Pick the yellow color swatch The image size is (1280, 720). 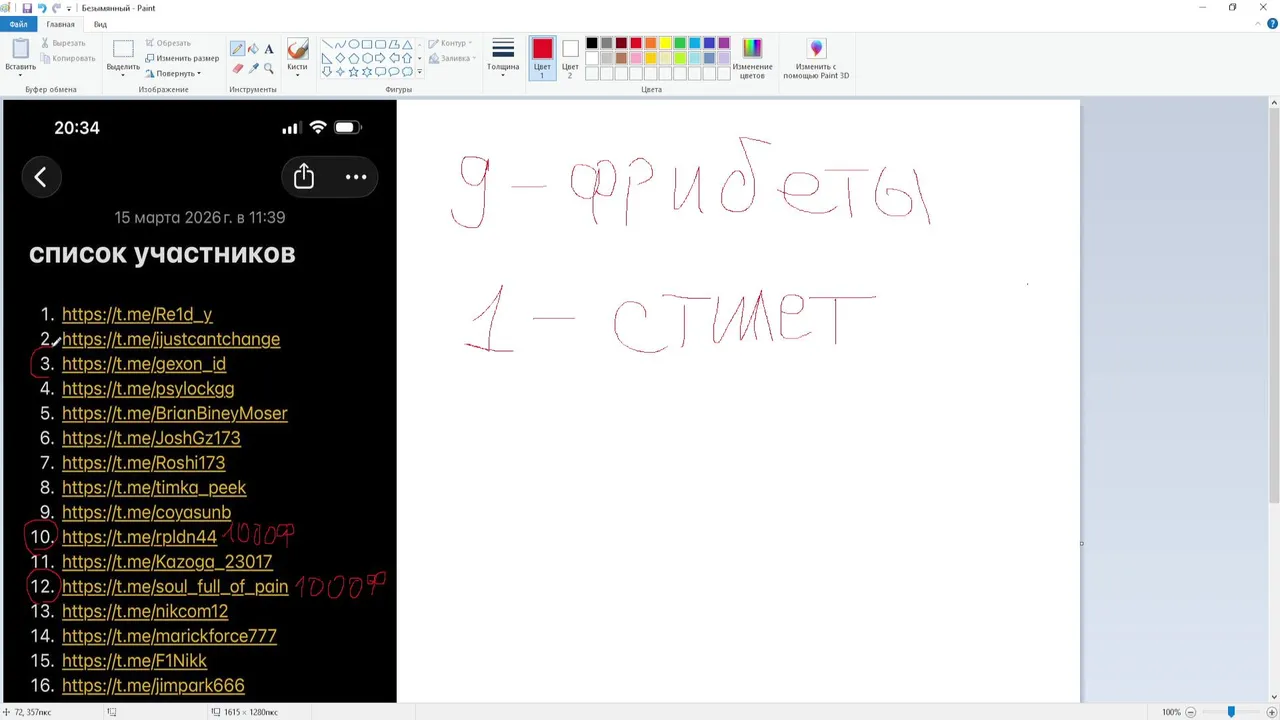click(x=665, y=43)
